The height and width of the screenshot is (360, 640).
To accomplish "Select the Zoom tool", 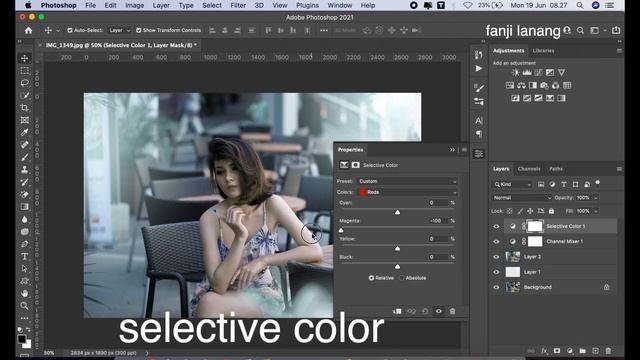I will 24,306.
